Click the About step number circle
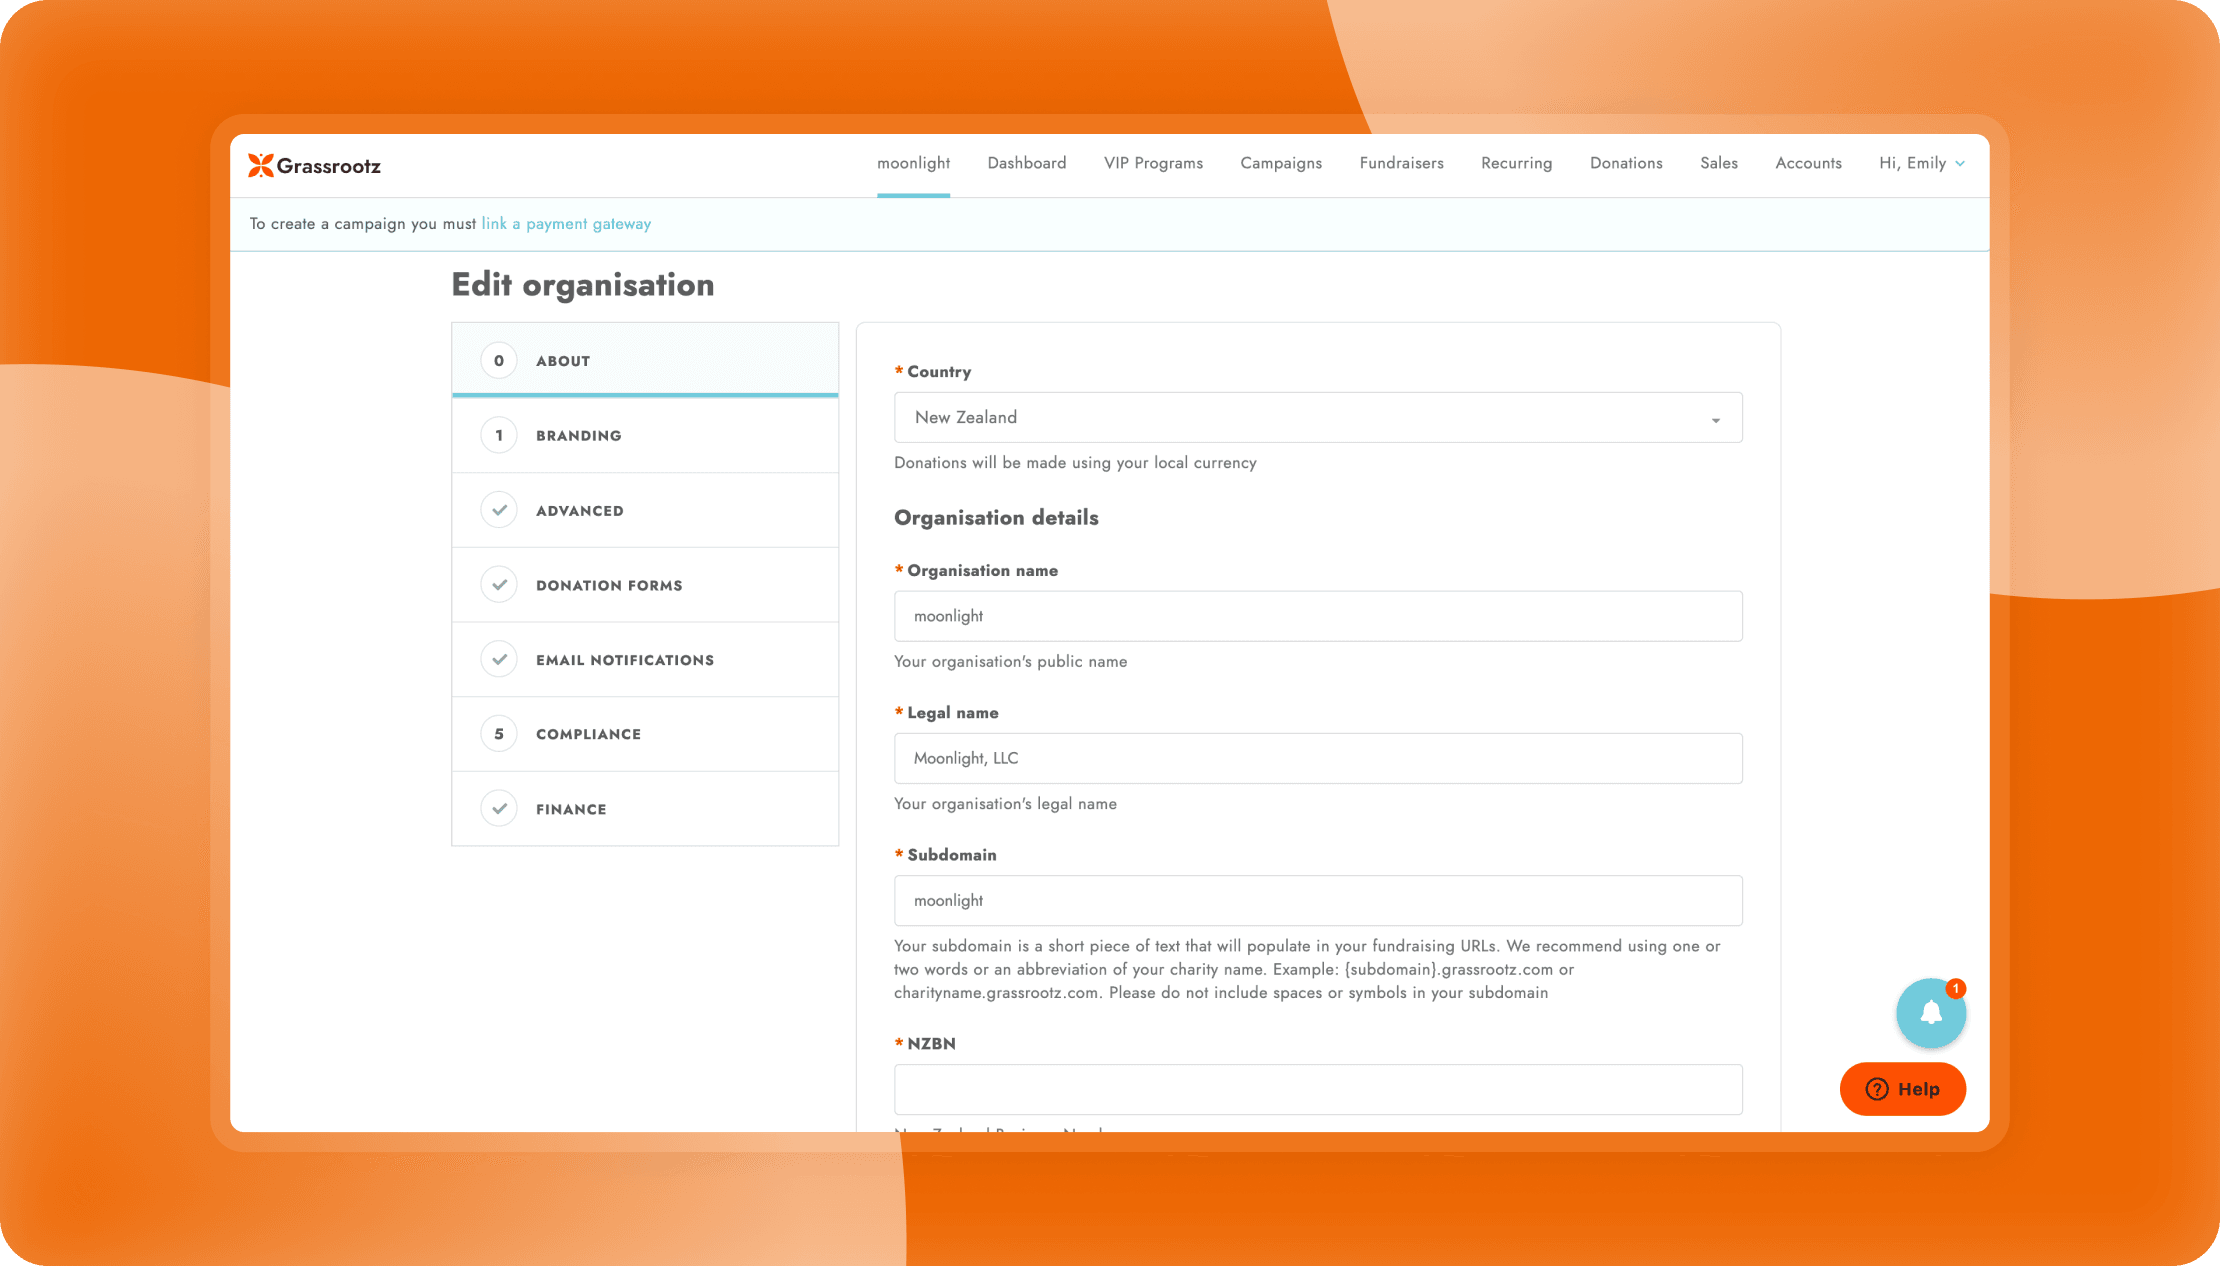The height and width of the screenshot is (1266, 2220). tap(499, 361)
